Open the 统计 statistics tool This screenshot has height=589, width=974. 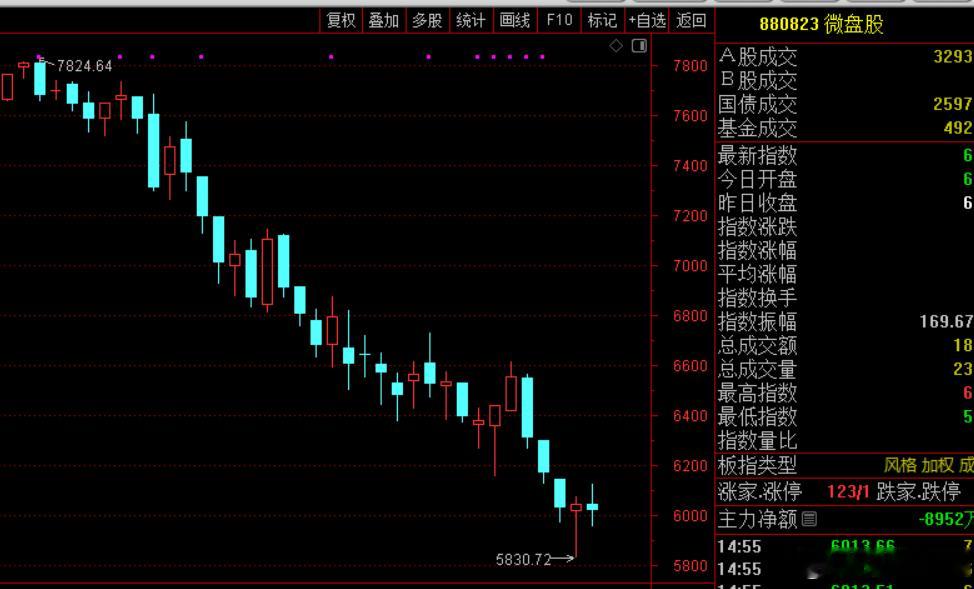(470, 21)
